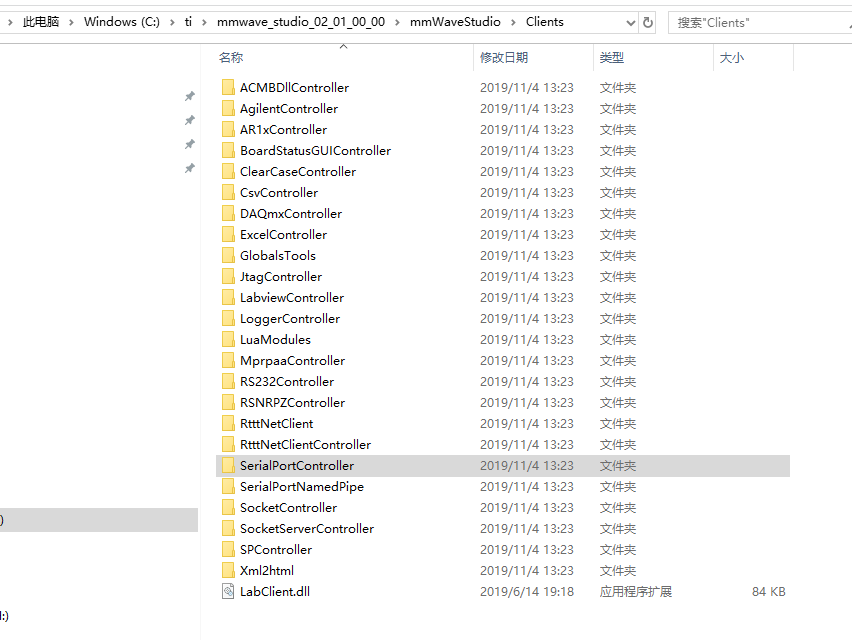Select the LabClient.dll file name
Viewport: 852px width, 640px height.
click(x=275, y=592)
